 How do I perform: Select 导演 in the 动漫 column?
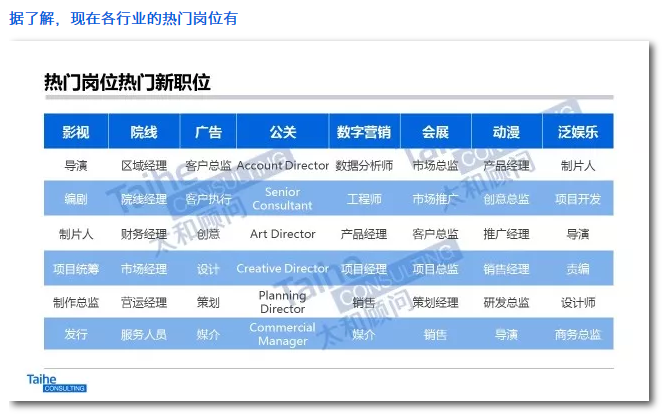click(x=506, y=334)
